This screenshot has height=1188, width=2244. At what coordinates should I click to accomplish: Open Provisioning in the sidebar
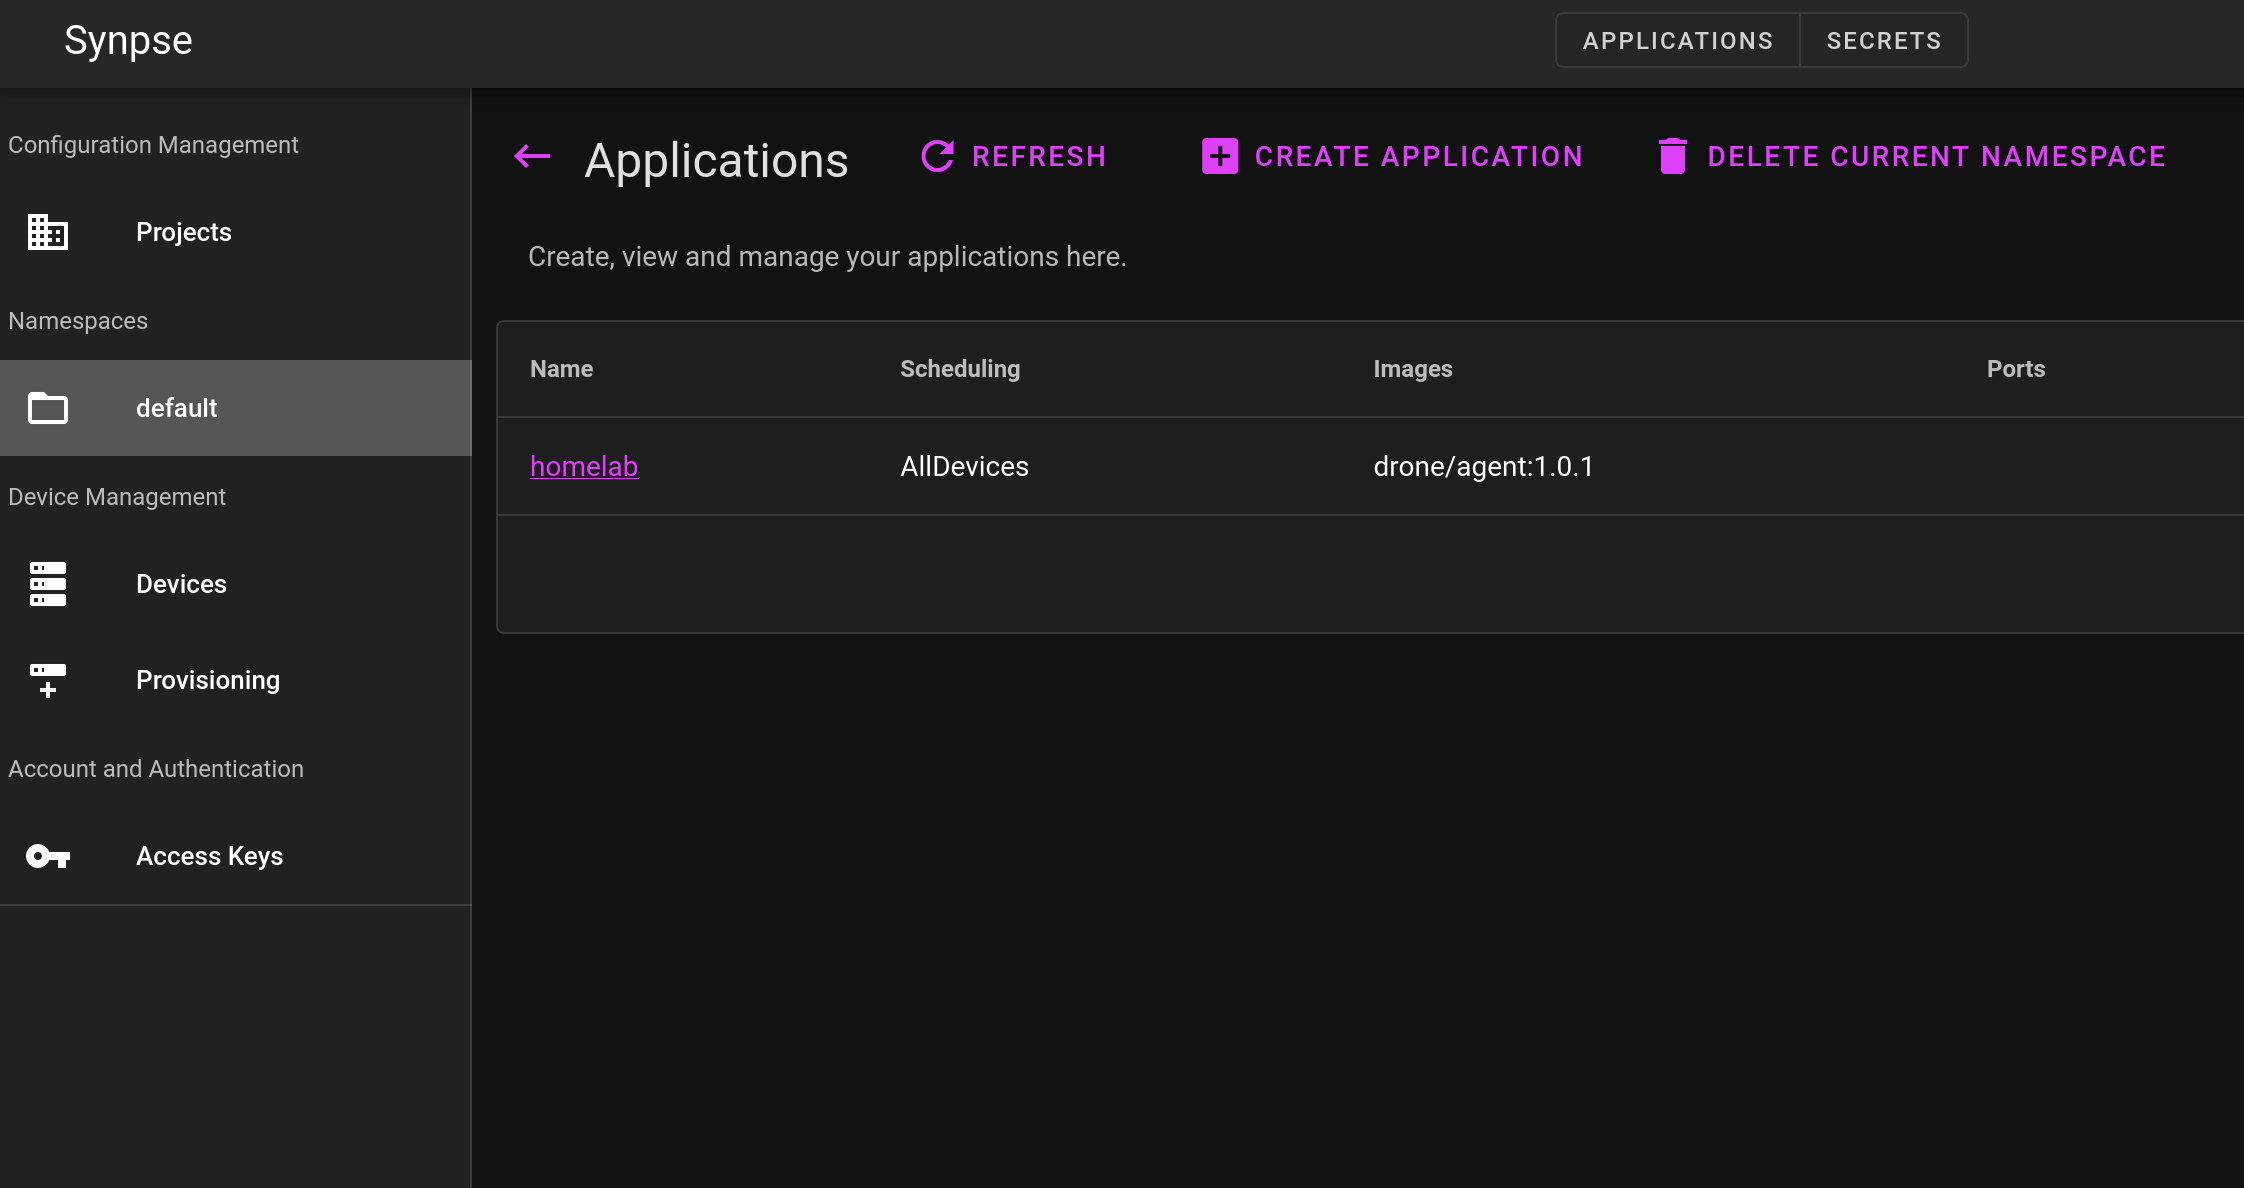tap(208, 680)
